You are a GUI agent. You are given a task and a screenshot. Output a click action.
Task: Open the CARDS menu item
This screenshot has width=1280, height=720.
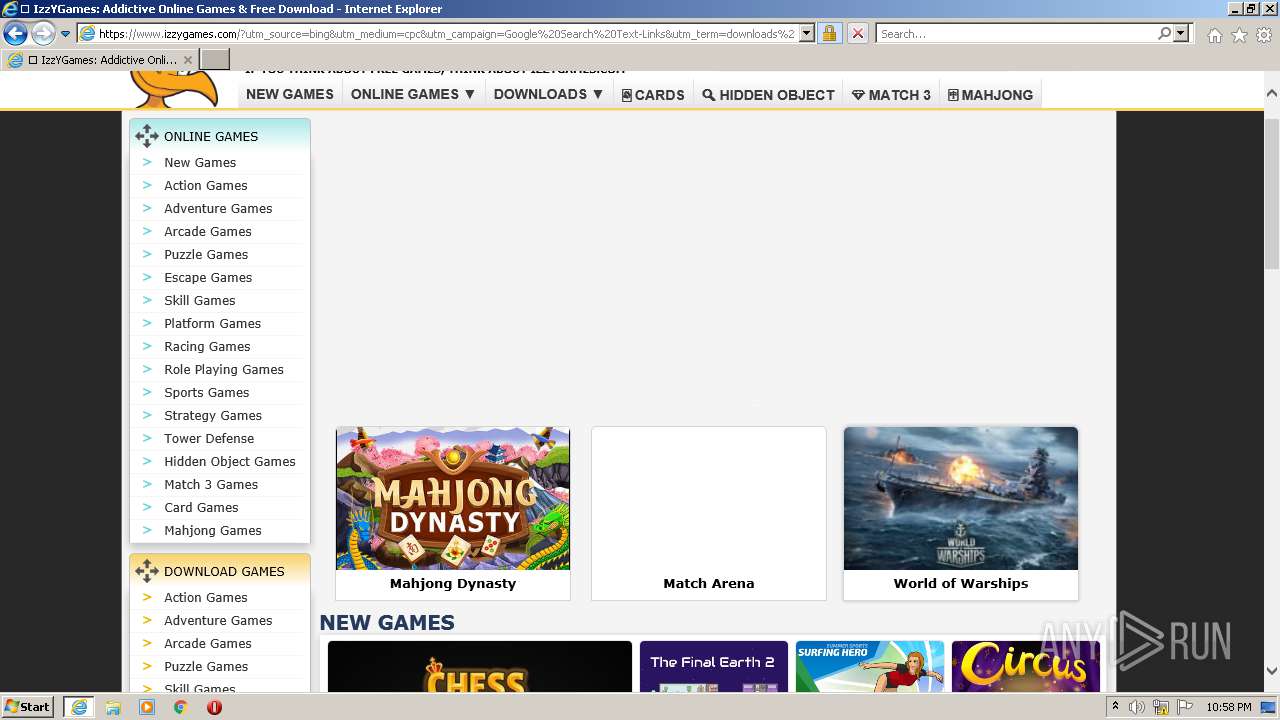(x=653, y=95)
